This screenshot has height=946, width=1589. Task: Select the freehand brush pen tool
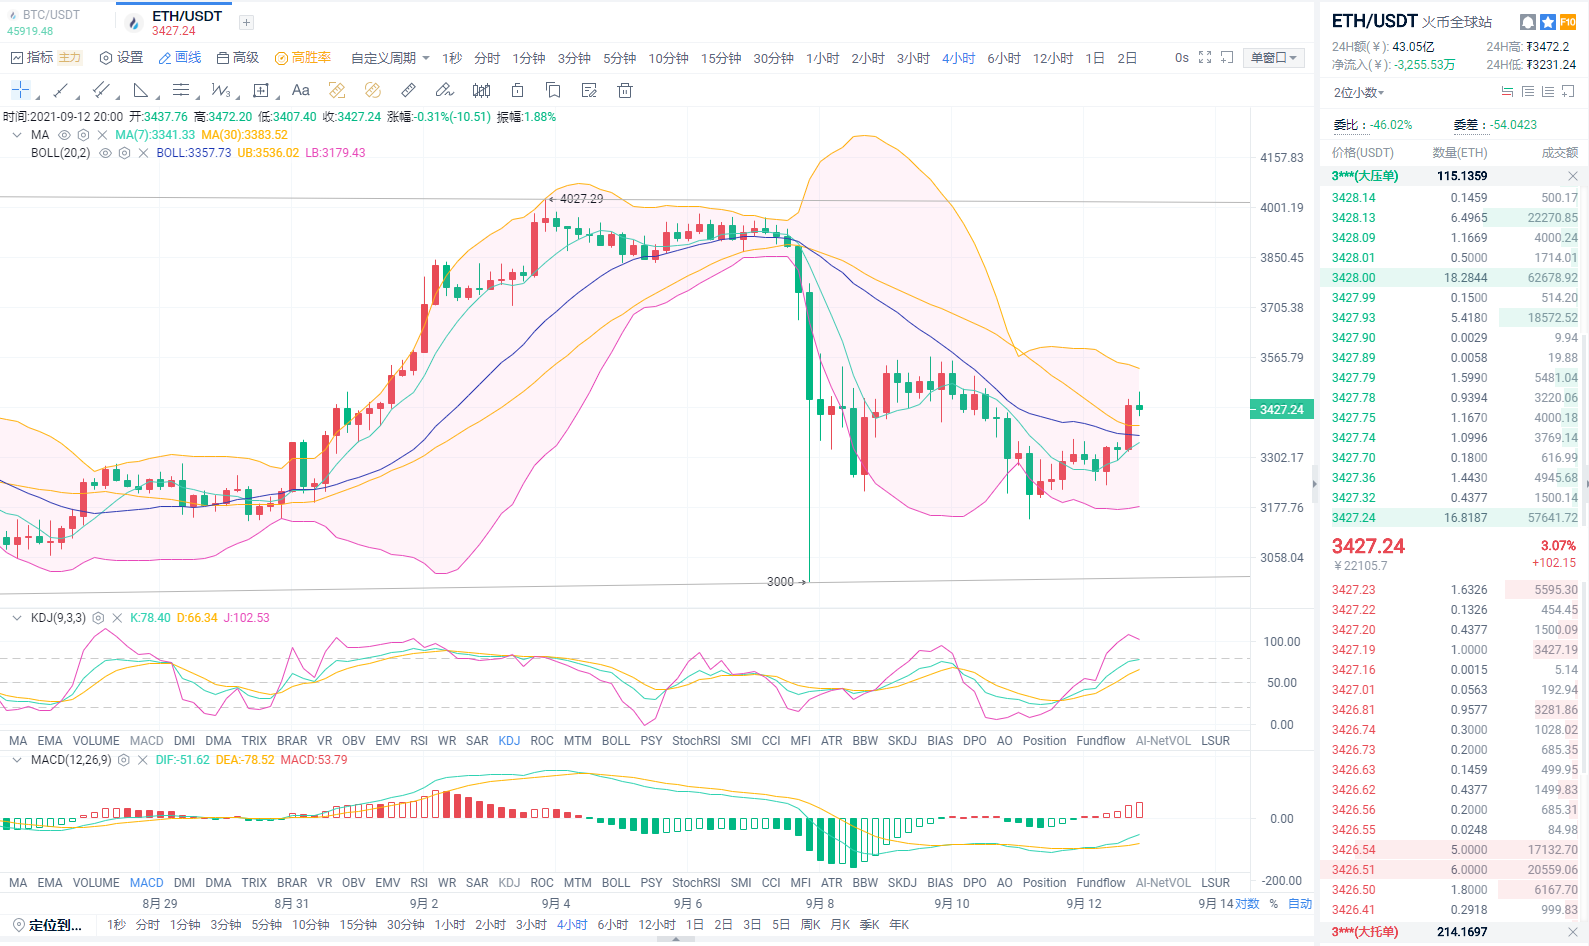pos(445,90)
